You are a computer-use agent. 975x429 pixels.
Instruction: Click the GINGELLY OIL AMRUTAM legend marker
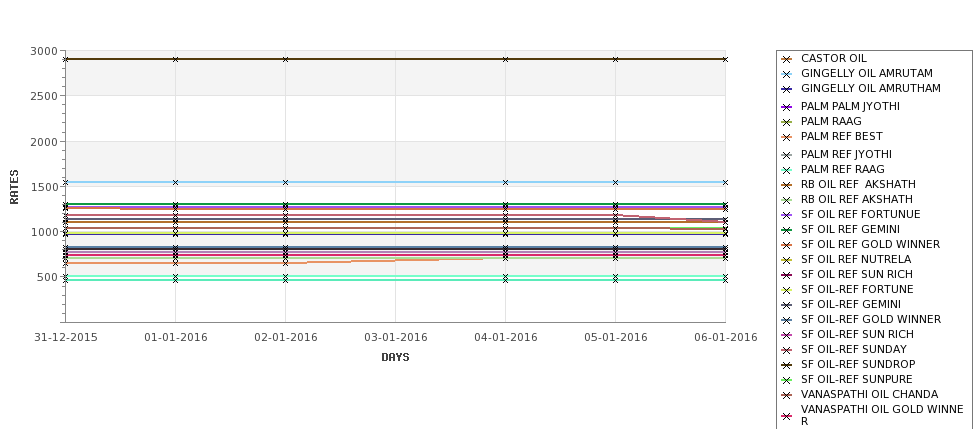786,74
